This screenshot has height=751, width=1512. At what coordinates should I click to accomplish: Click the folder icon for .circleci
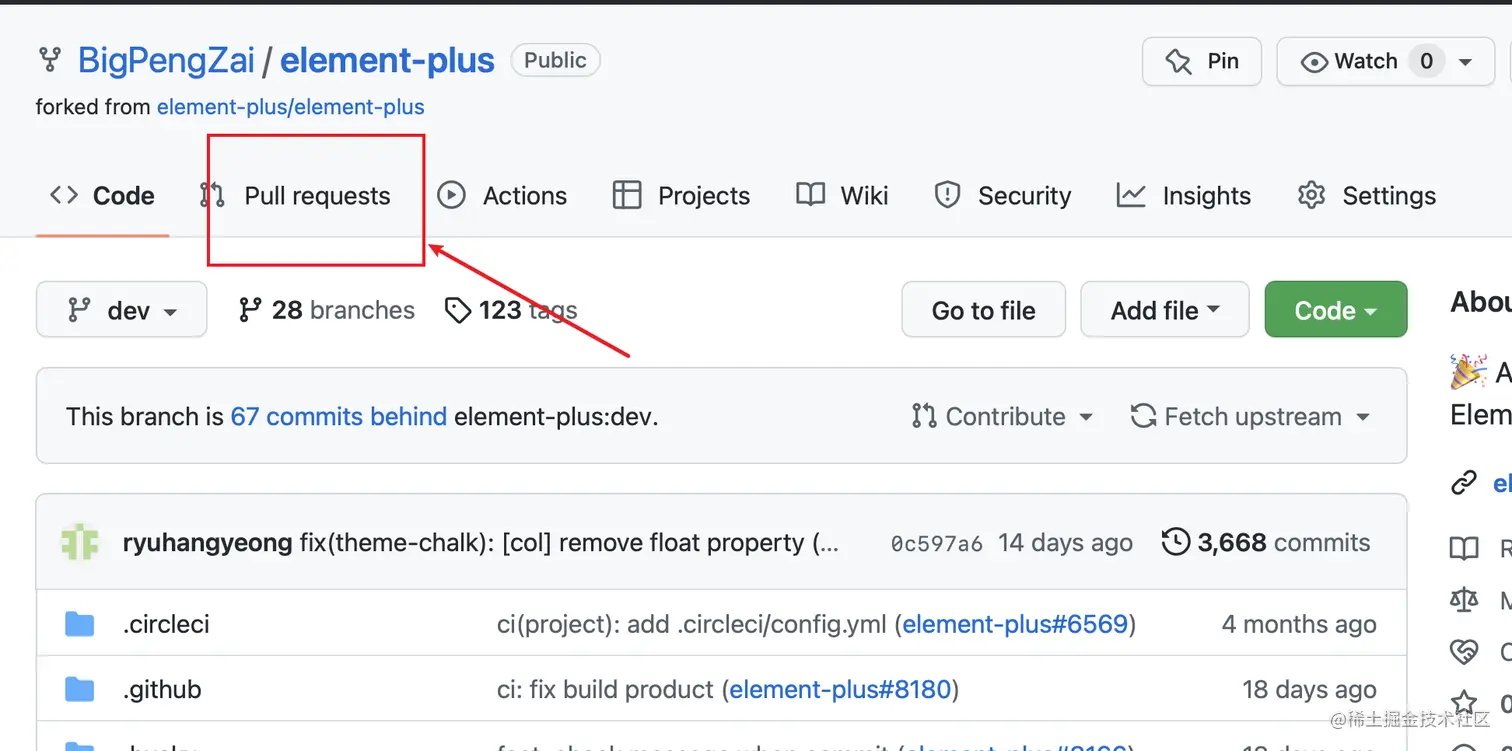pyautogui.click(x=79, y=624)
